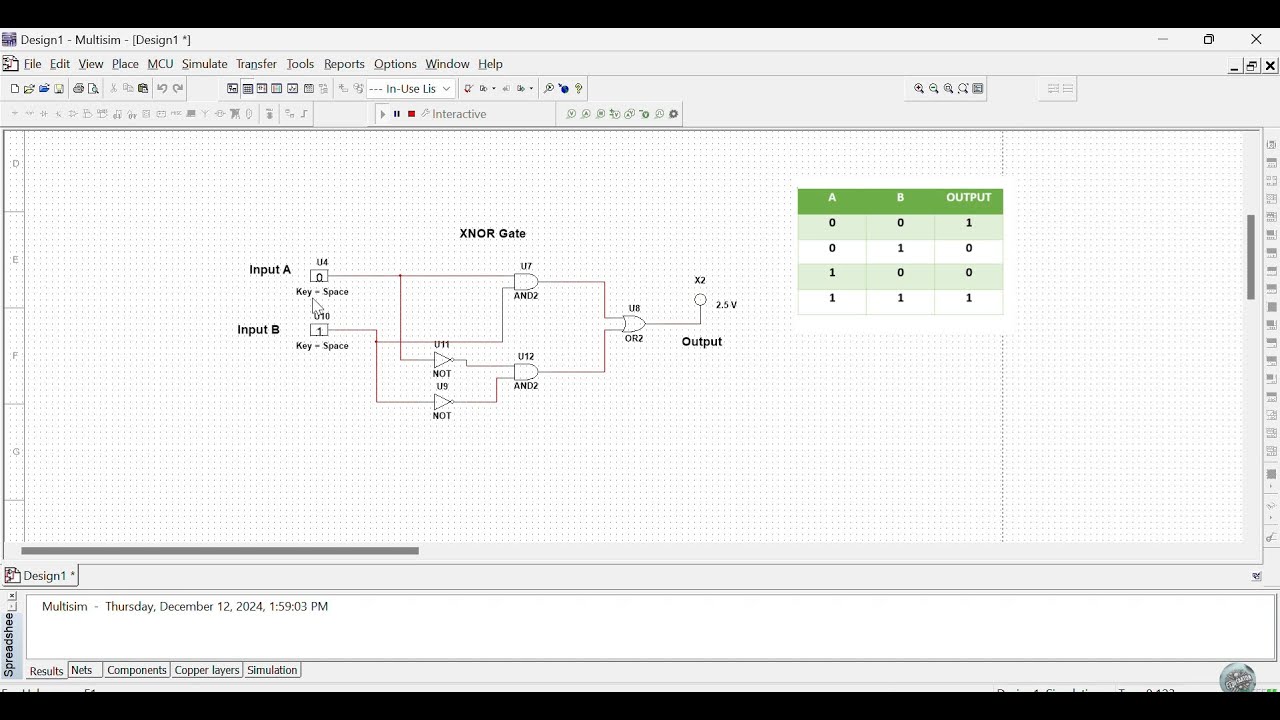Select the U11 NOT gate
This screenshot has height=720, width=1280.
pyautogui.click(x=444, y=360)
